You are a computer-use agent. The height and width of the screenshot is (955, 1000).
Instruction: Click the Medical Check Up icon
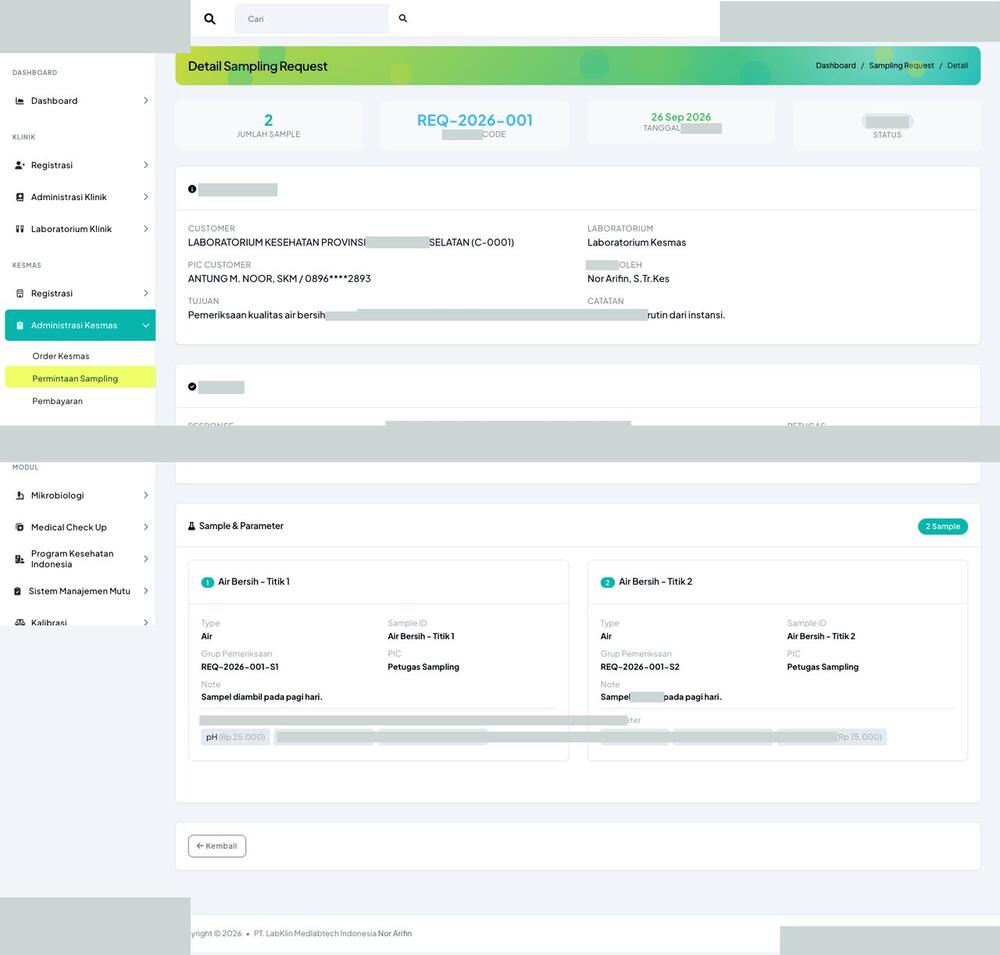[x=20, y=528]
